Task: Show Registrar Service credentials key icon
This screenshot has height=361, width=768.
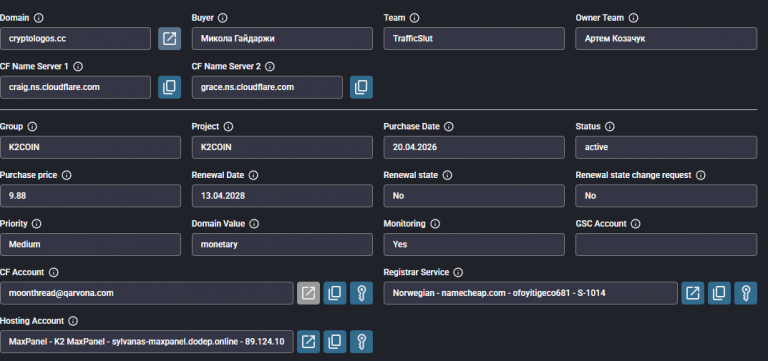Action: pos(745,293)
